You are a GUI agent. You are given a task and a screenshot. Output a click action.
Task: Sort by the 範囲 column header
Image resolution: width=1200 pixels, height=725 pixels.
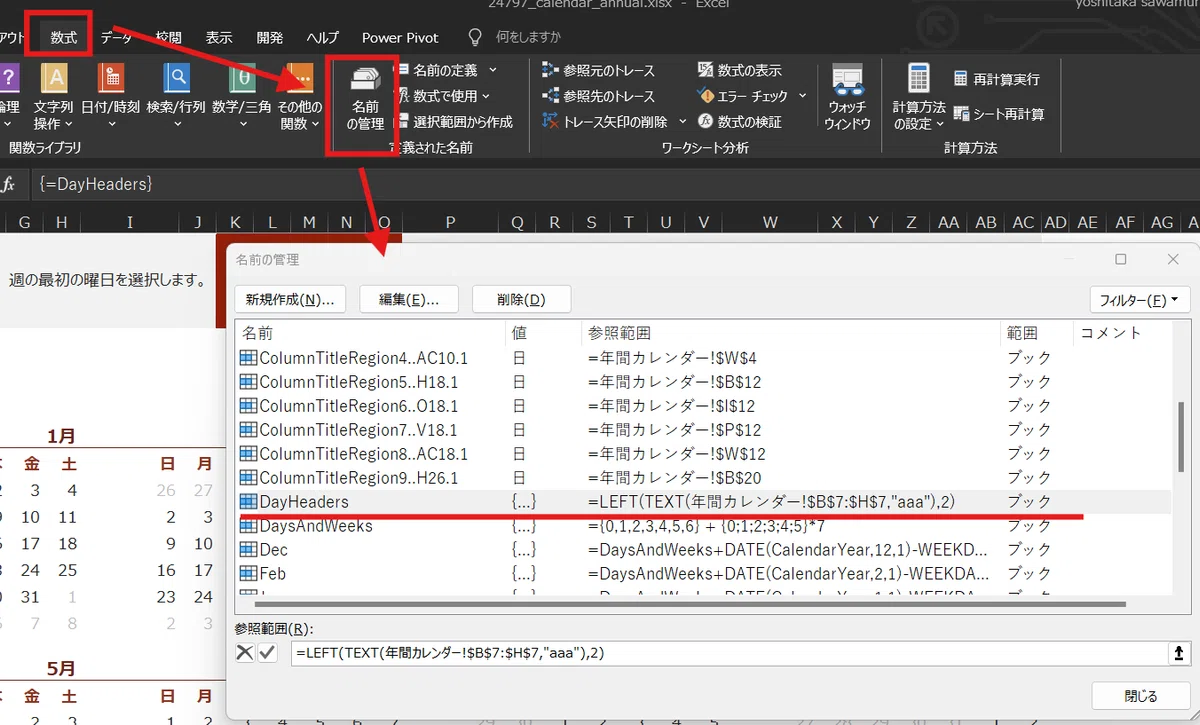coord(1036,333)
